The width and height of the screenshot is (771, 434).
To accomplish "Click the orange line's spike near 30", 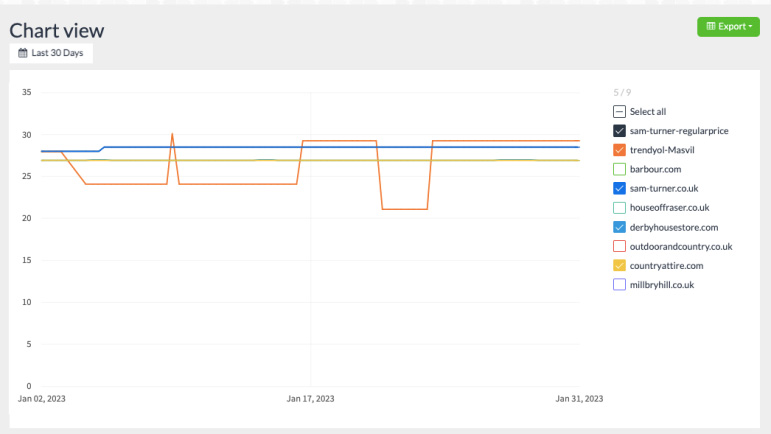I will (172, 135).
